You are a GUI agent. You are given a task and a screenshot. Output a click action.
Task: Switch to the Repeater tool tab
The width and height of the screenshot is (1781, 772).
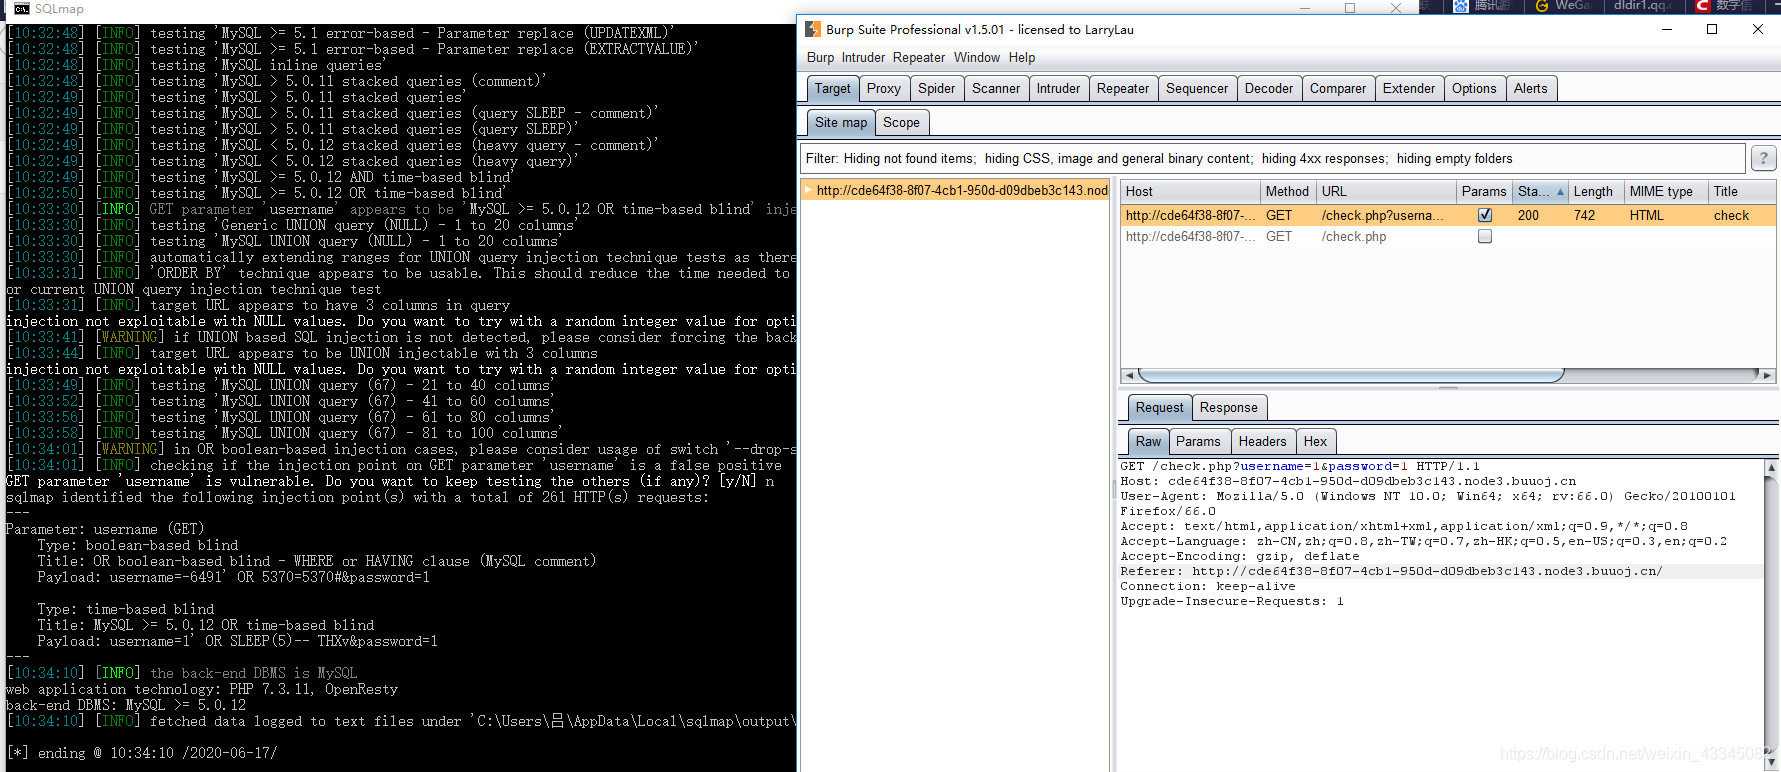point(1122,88)
